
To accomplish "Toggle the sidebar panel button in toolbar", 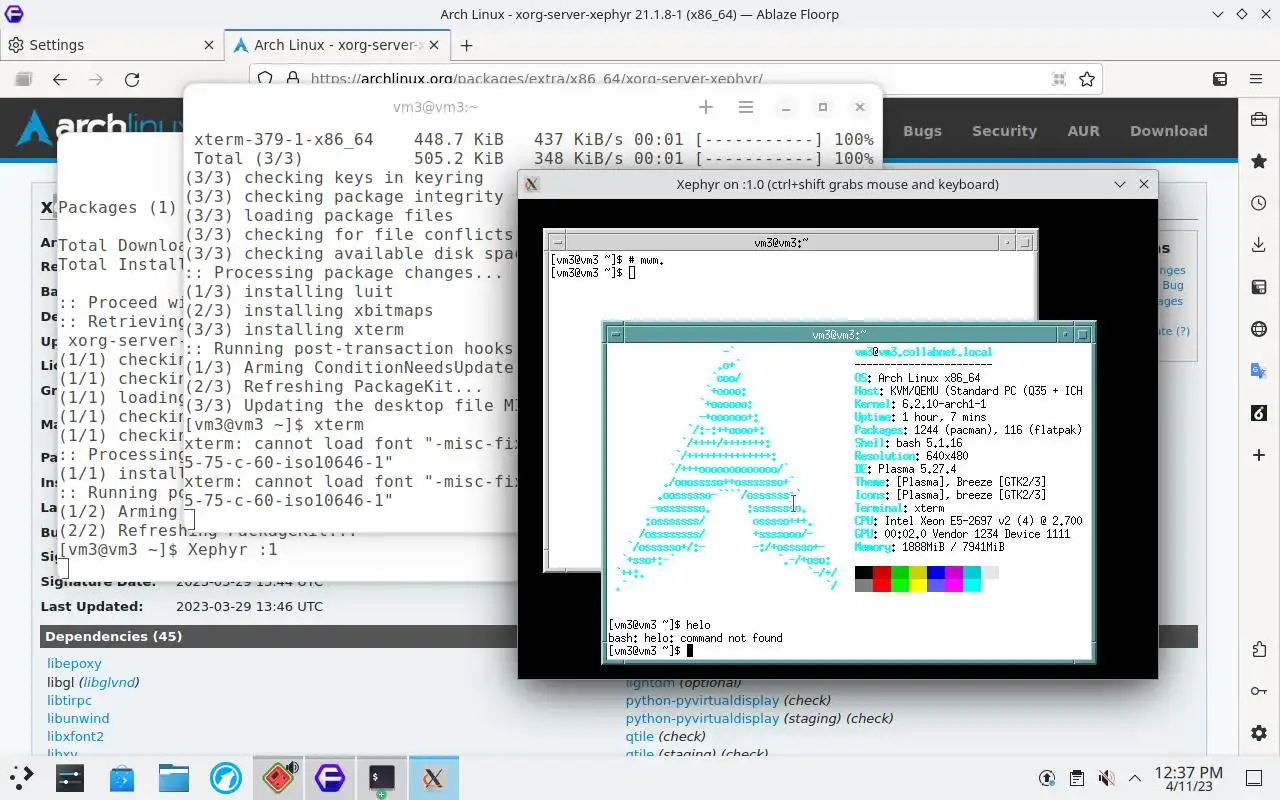I will 1220,79.
